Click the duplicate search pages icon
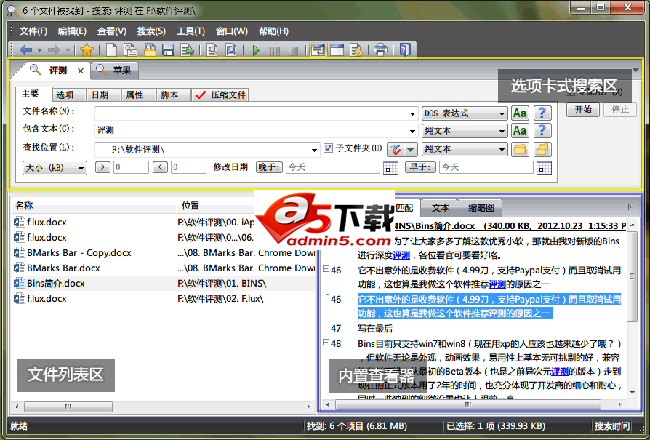 click(131, 50)
